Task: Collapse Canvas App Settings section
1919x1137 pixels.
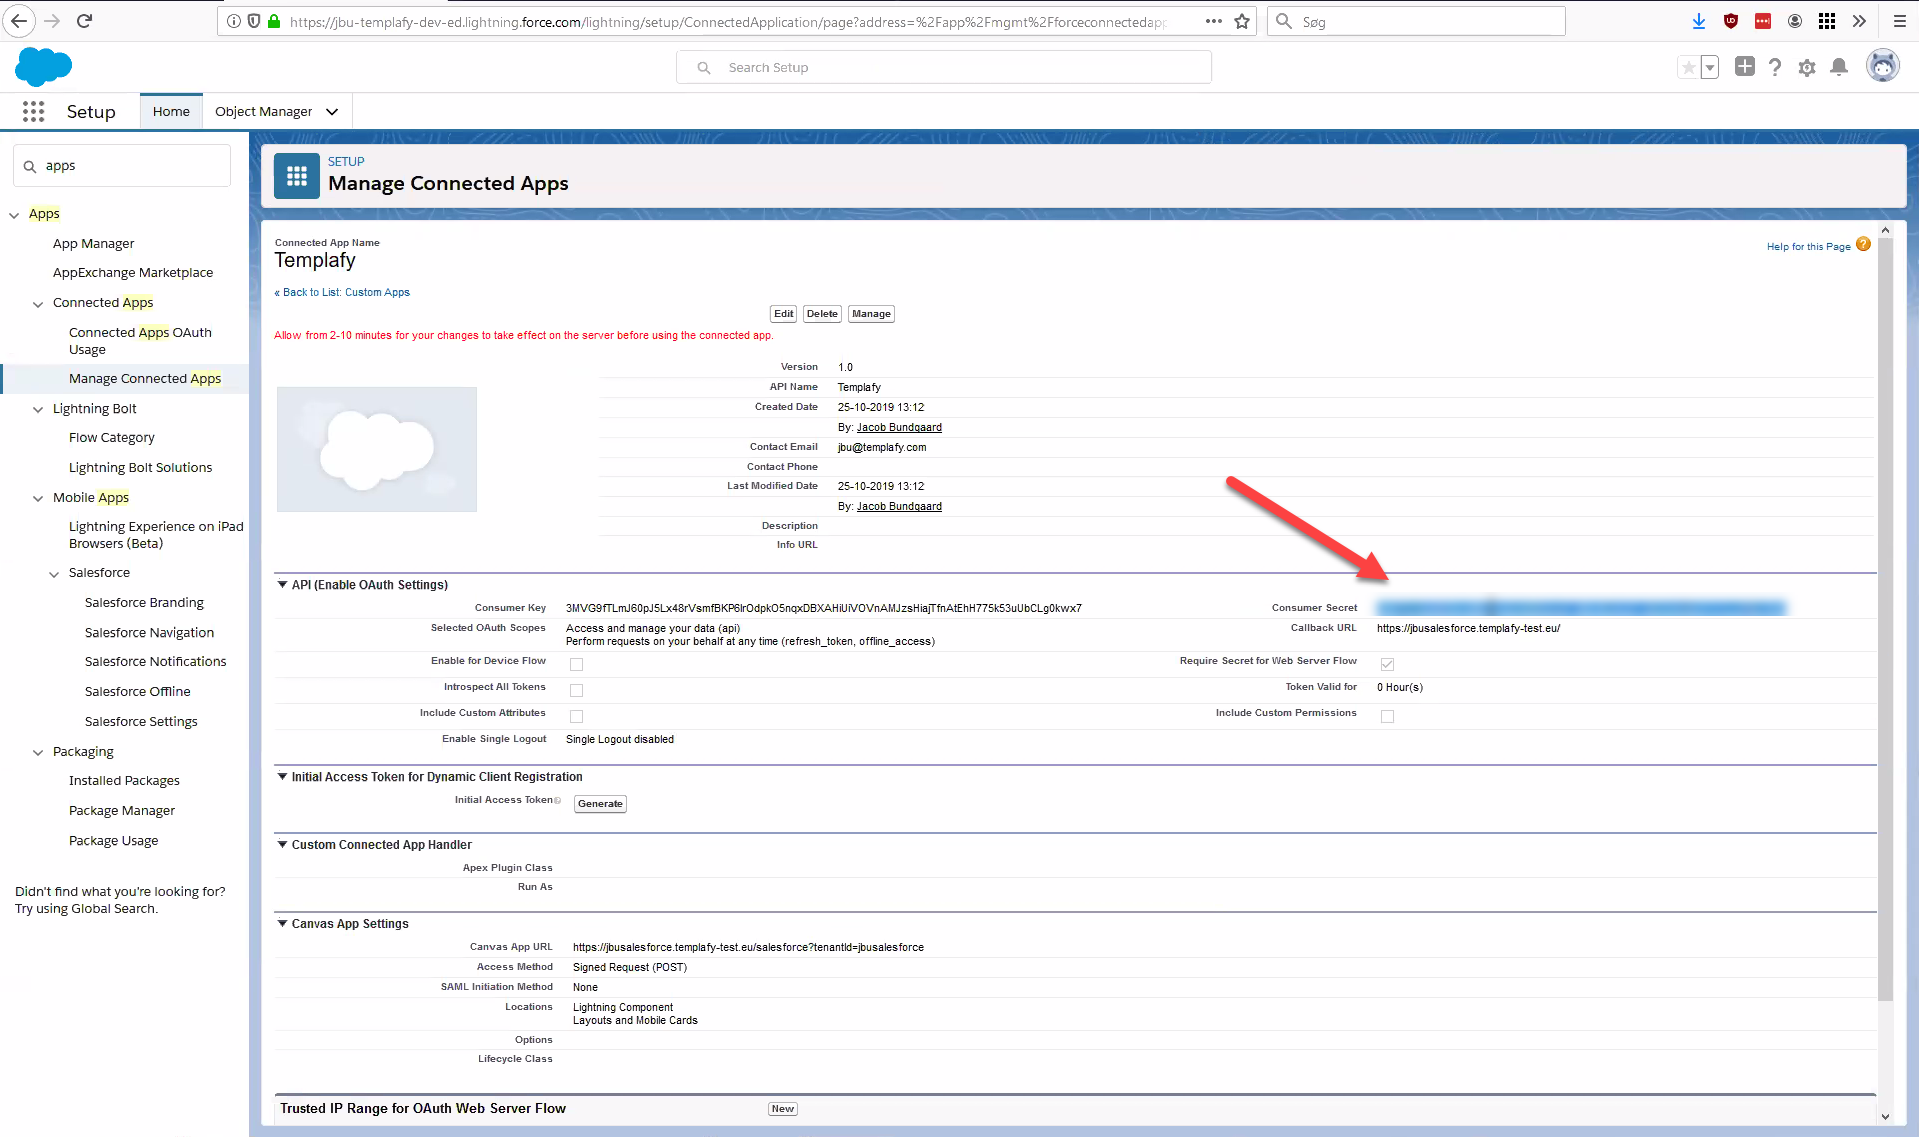Action: [x=282, y=923]
